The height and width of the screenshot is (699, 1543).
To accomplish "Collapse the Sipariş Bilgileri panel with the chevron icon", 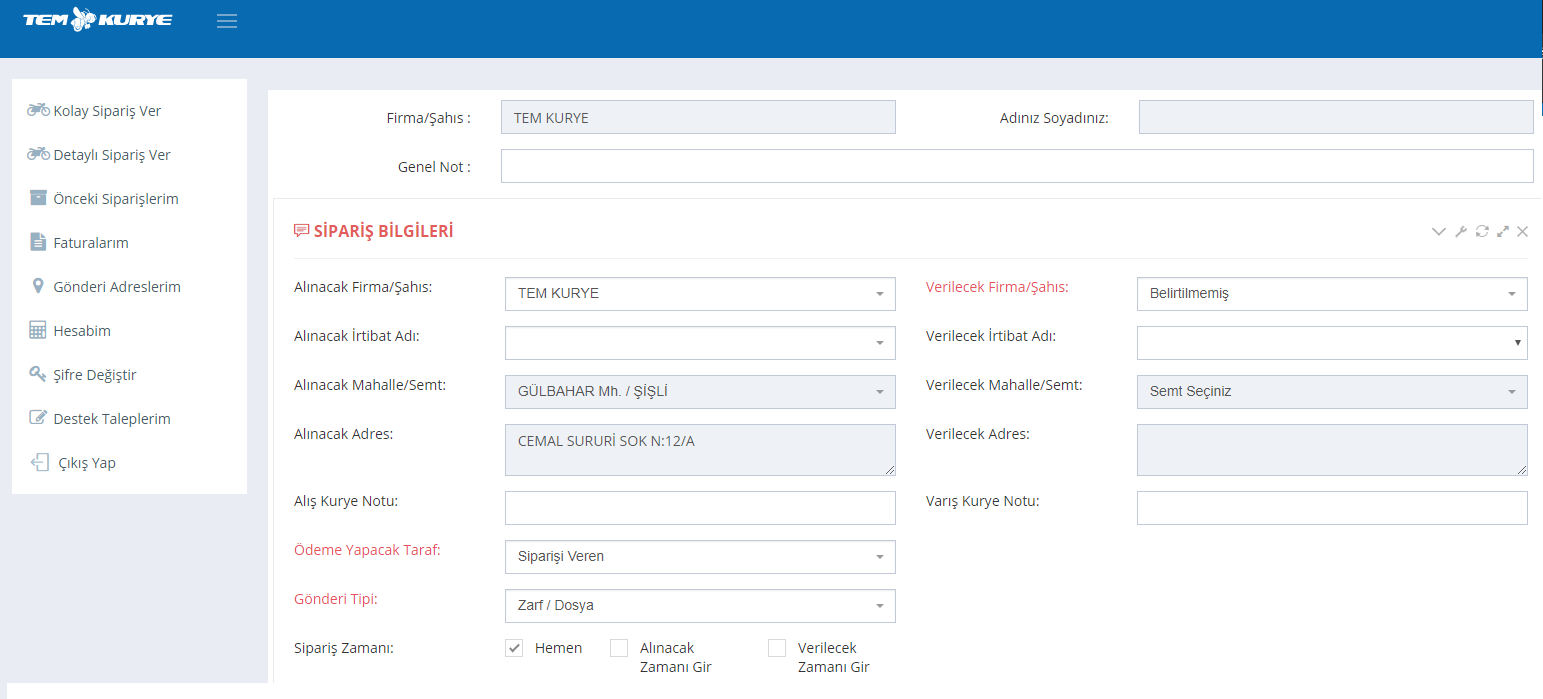I will click(1439, 231).
